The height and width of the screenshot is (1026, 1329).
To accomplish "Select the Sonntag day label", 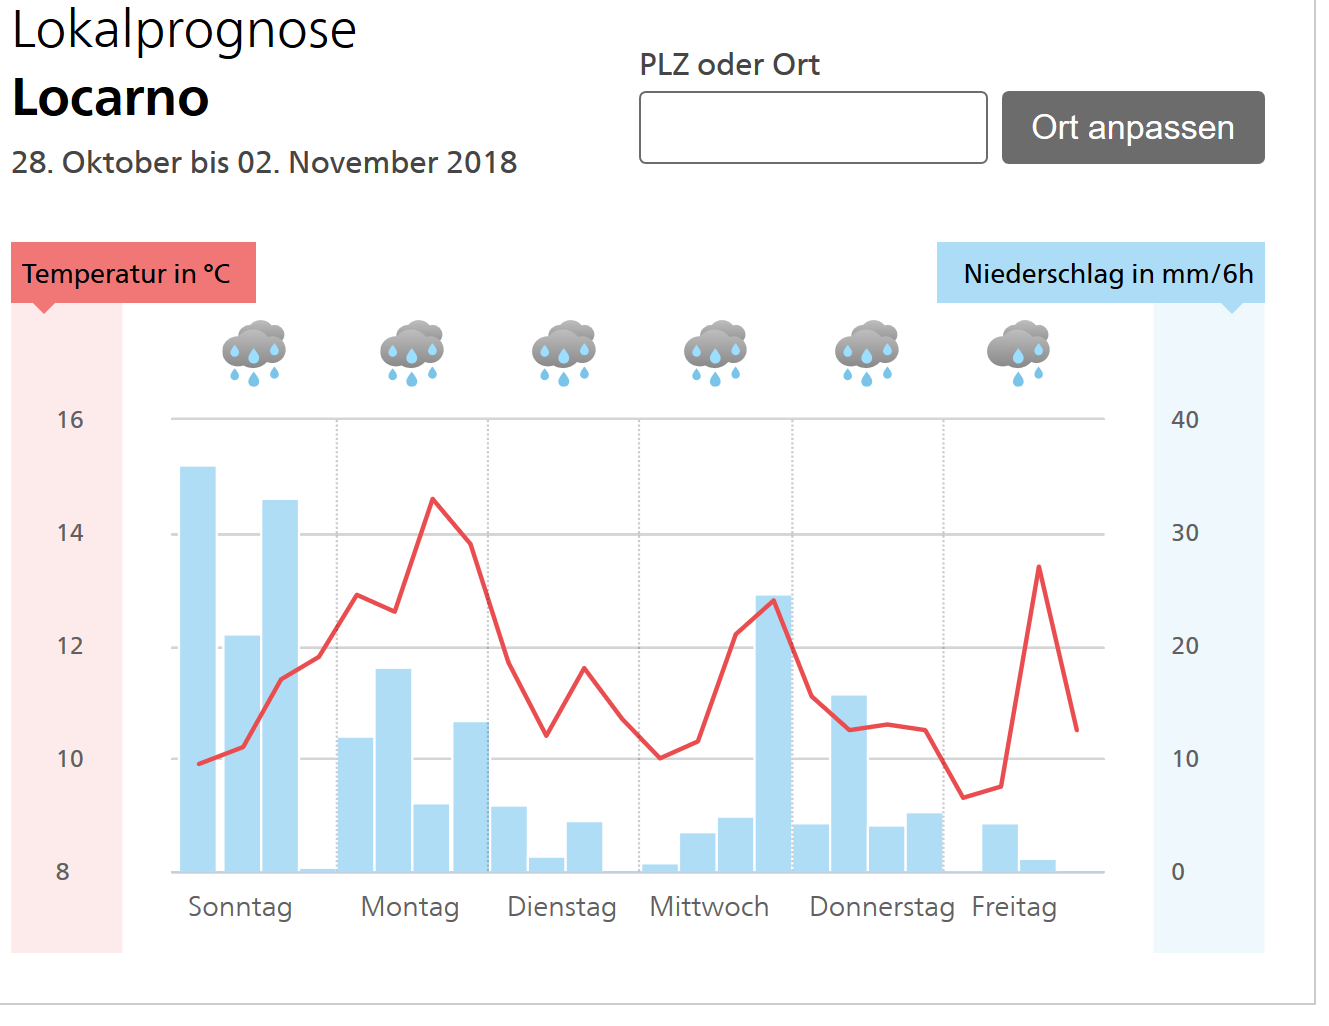I will click(240, 907).
